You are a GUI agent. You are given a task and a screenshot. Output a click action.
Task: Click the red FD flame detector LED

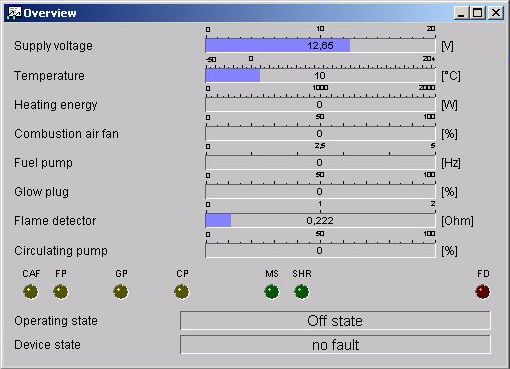click(x=483, y=292)
